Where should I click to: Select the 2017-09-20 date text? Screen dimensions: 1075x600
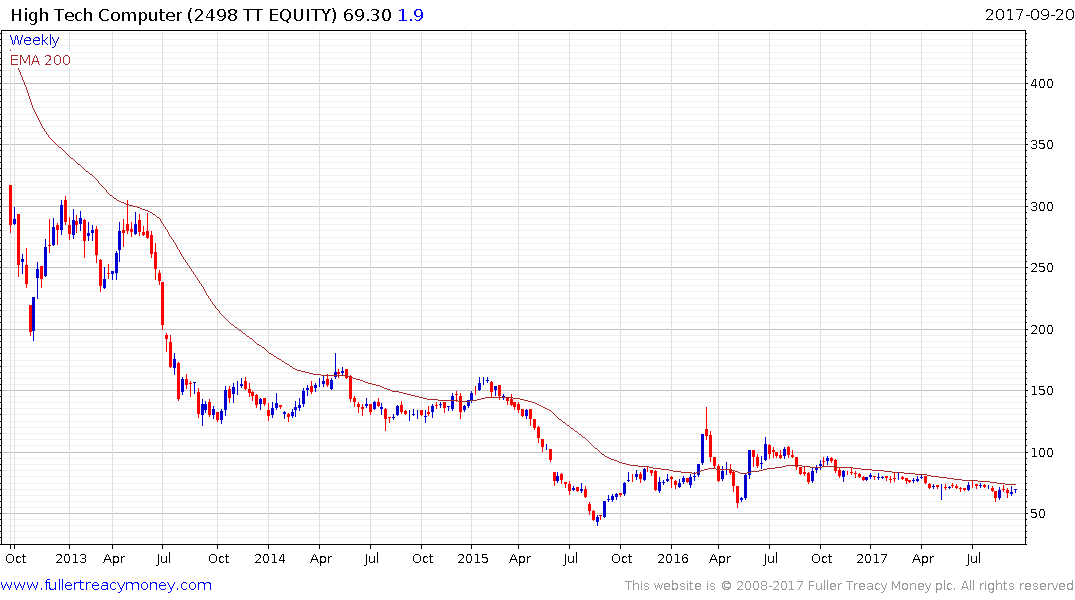click(1029, 15)
